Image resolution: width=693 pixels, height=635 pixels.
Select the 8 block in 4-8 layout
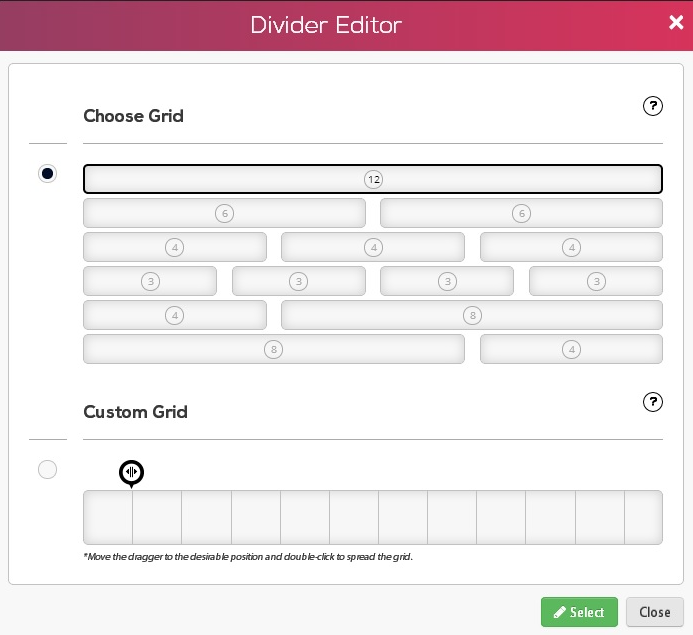pyautogui.click(x=472, y=315)
